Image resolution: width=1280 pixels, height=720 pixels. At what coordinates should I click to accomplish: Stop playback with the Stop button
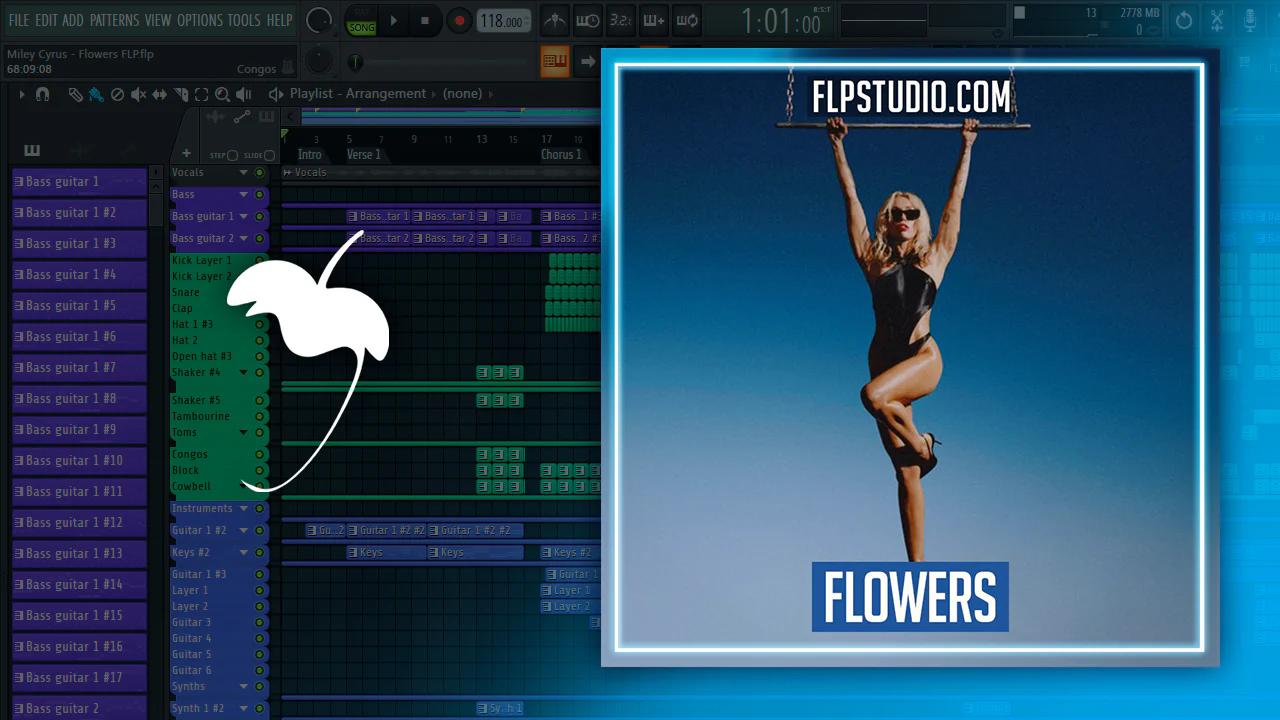click(x=425, y=20)
